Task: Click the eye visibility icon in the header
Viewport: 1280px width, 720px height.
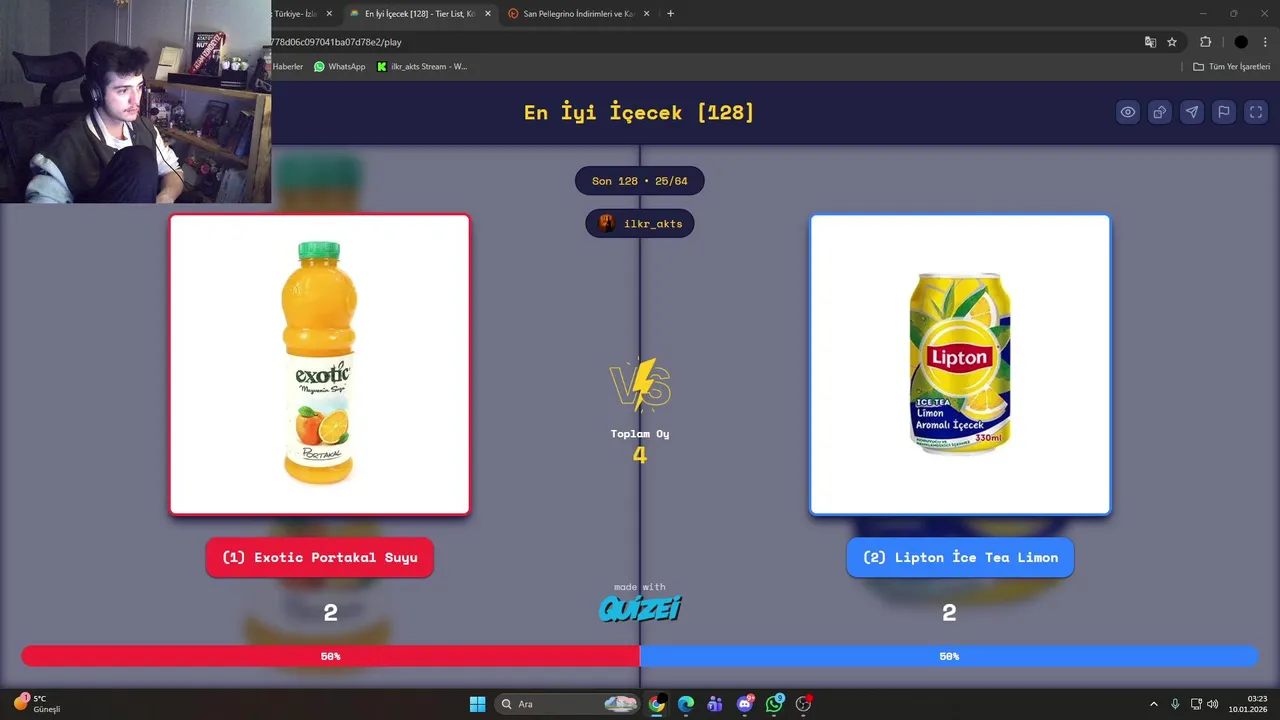Action: pyautogui.click(x=1128, y=112)
